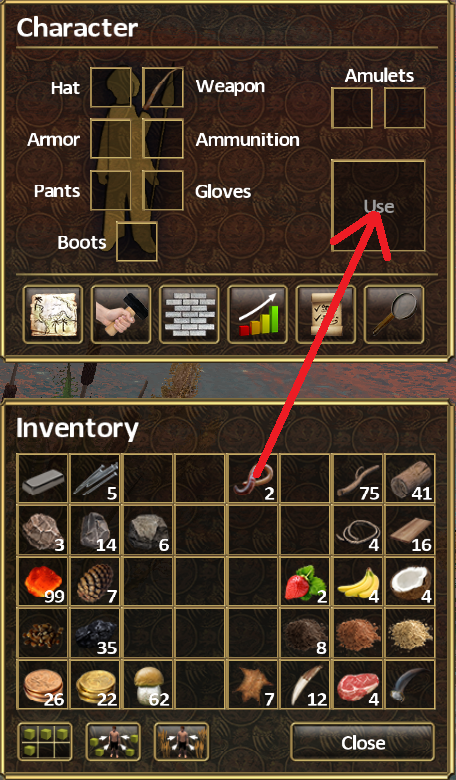Click the green cubes sort button

45,742
